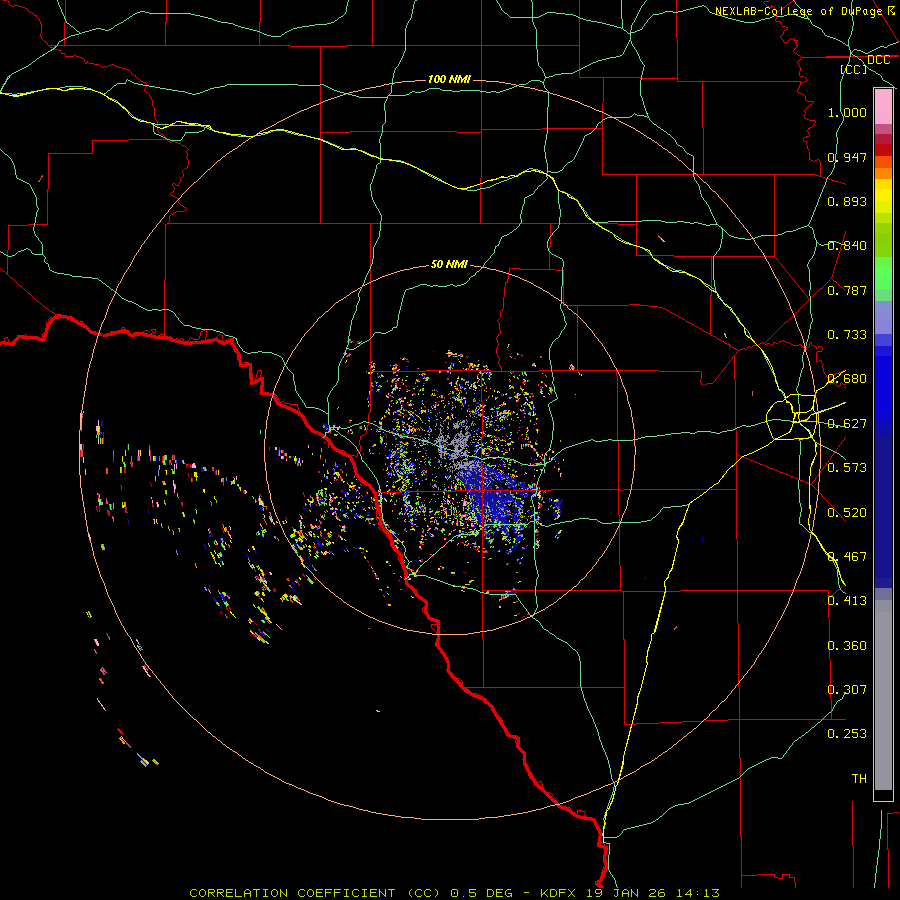Click the Correlation Coefficient KDFX caption
900x900 pixels.
coord(454,893)
